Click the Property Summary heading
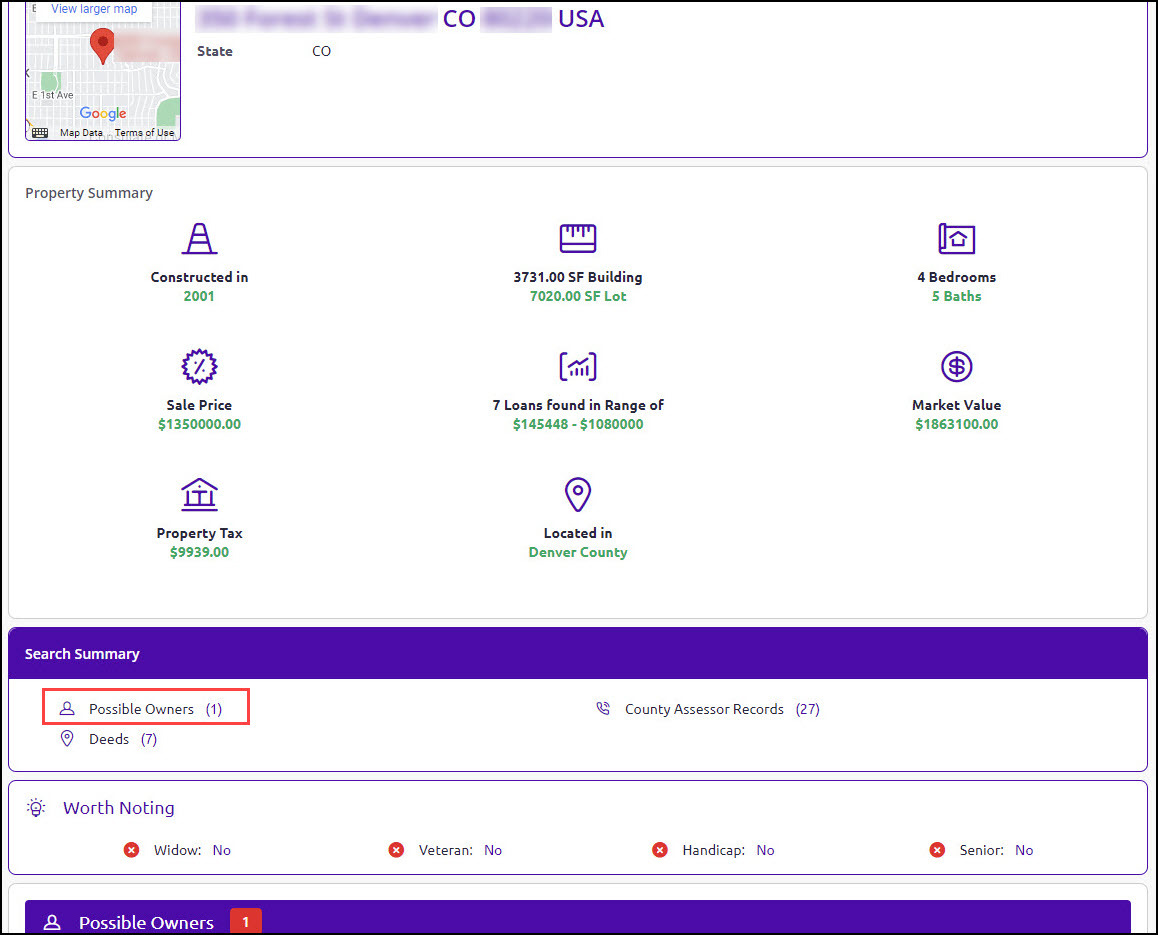Viewport: 1158px width, 935px height. pyautogui.click(x=89, y=193)
